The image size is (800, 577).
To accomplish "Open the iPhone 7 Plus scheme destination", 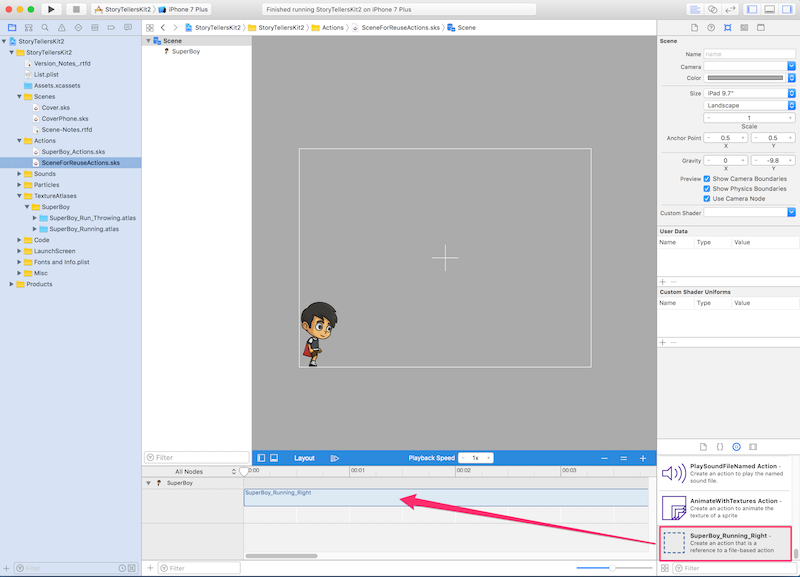I will [x=183, y=9].
